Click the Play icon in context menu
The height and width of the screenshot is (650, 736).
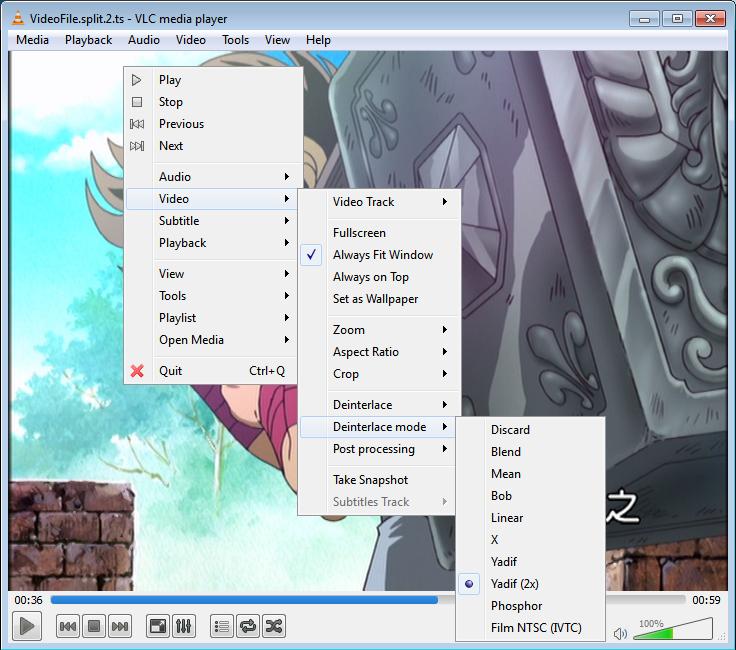point(137,80)
